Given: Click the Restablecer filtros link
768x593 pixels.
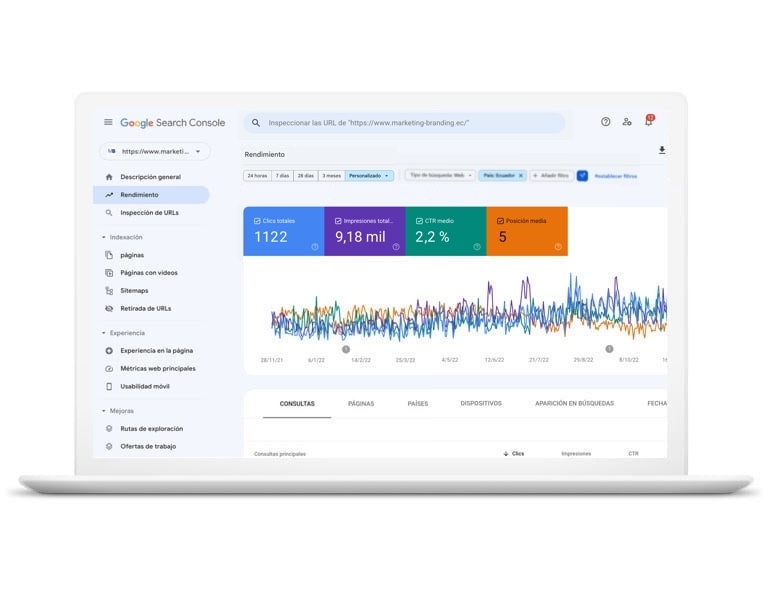Looking at the screenshot, I should 616,176.
